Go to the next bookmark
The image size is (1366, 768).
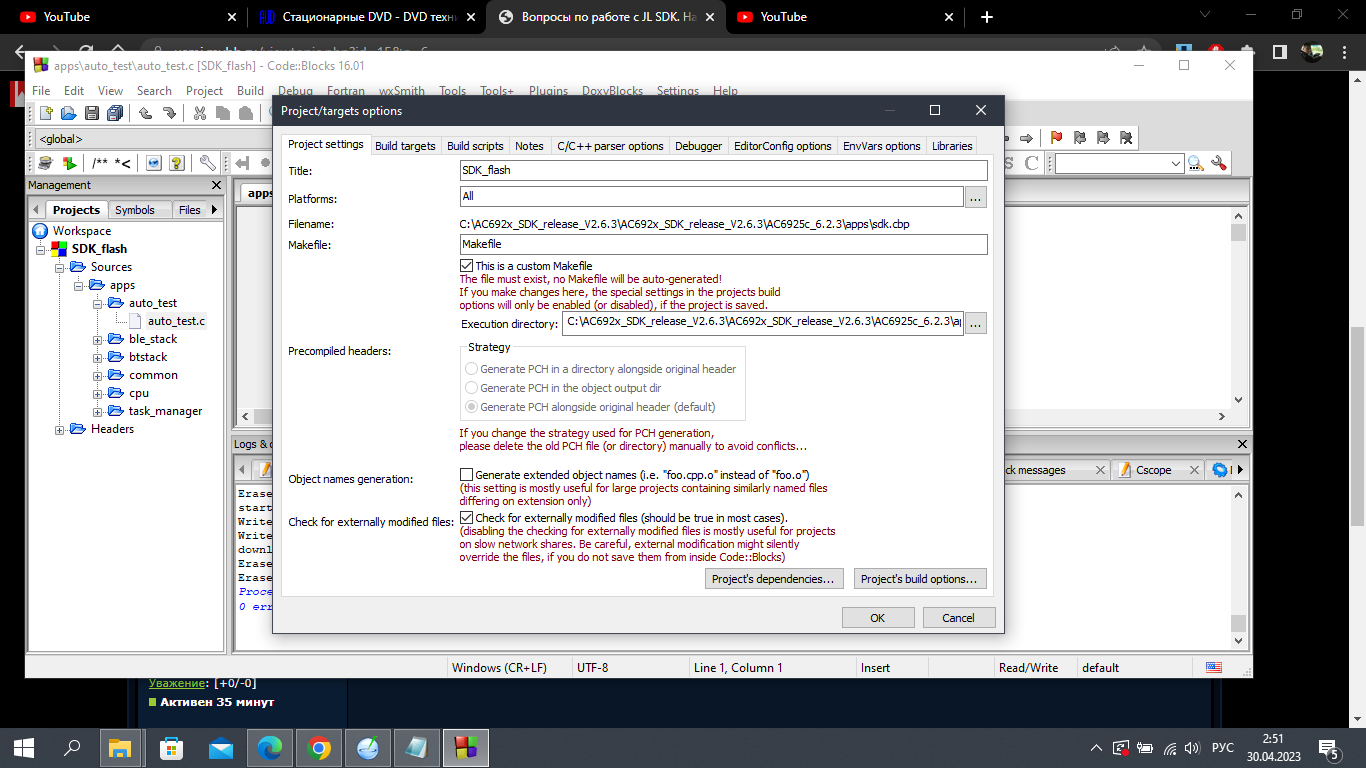[x=1102, y=138]
